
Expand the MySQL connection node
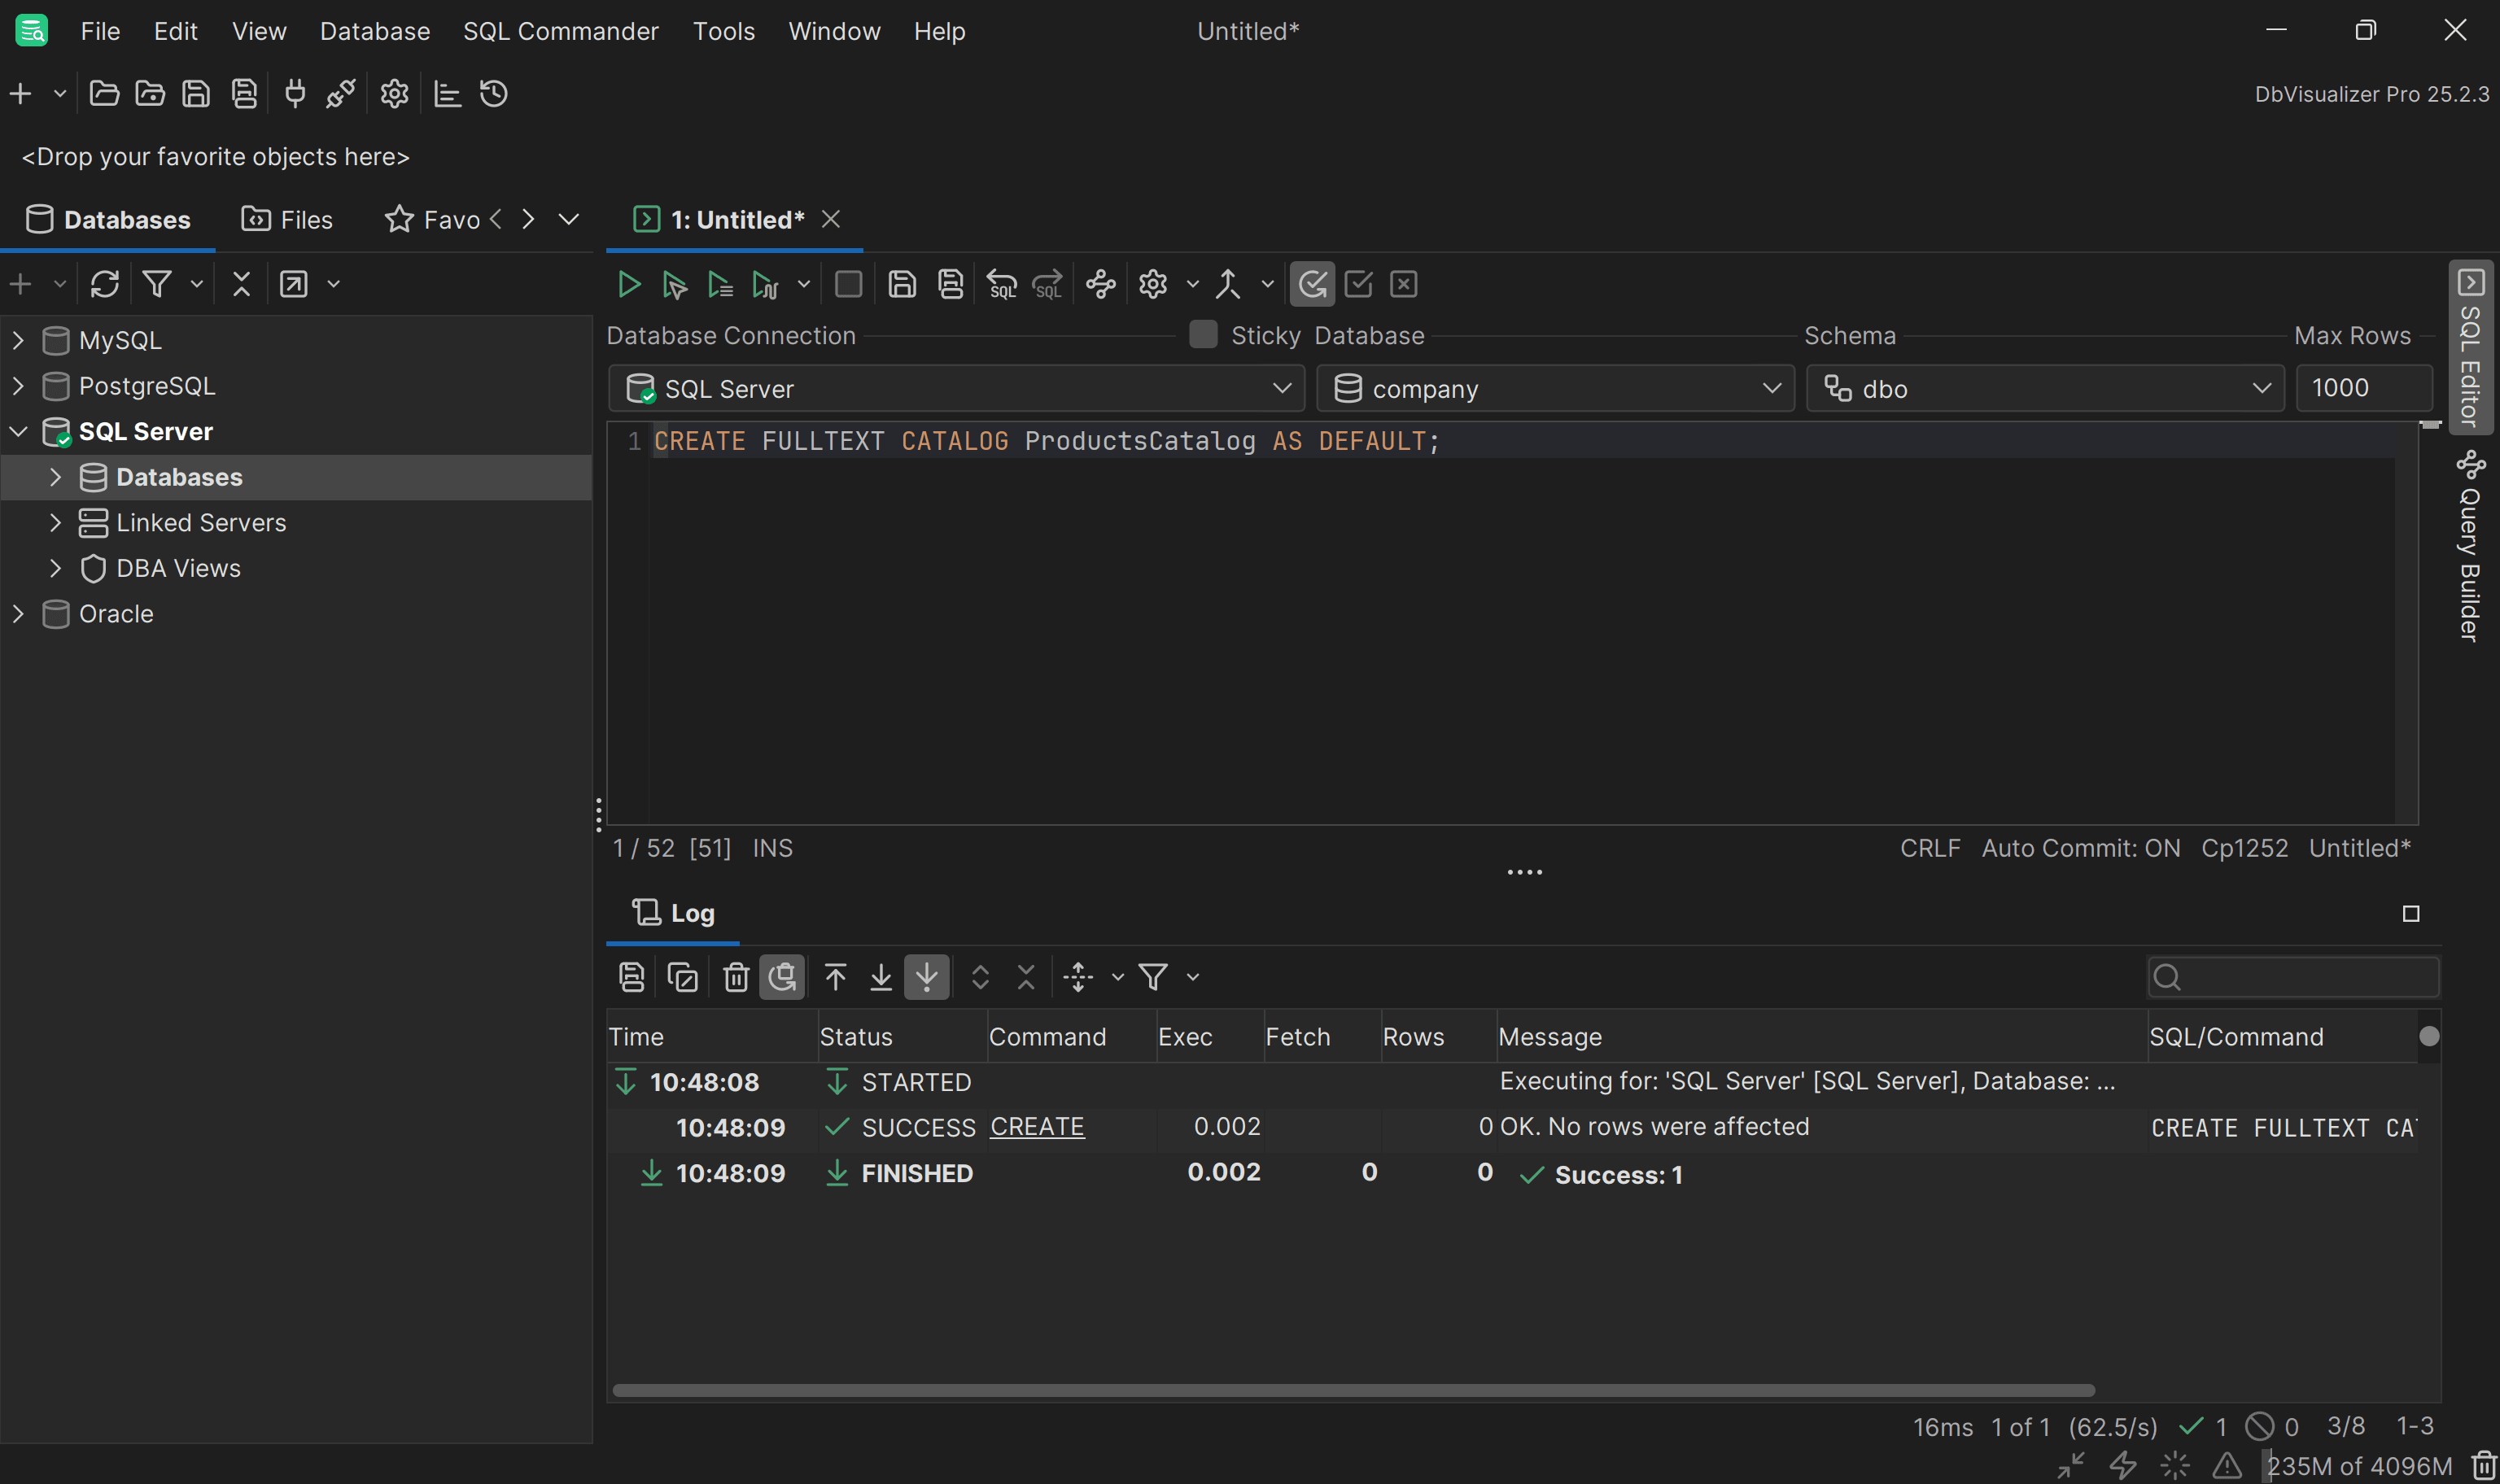coord(18,340)
